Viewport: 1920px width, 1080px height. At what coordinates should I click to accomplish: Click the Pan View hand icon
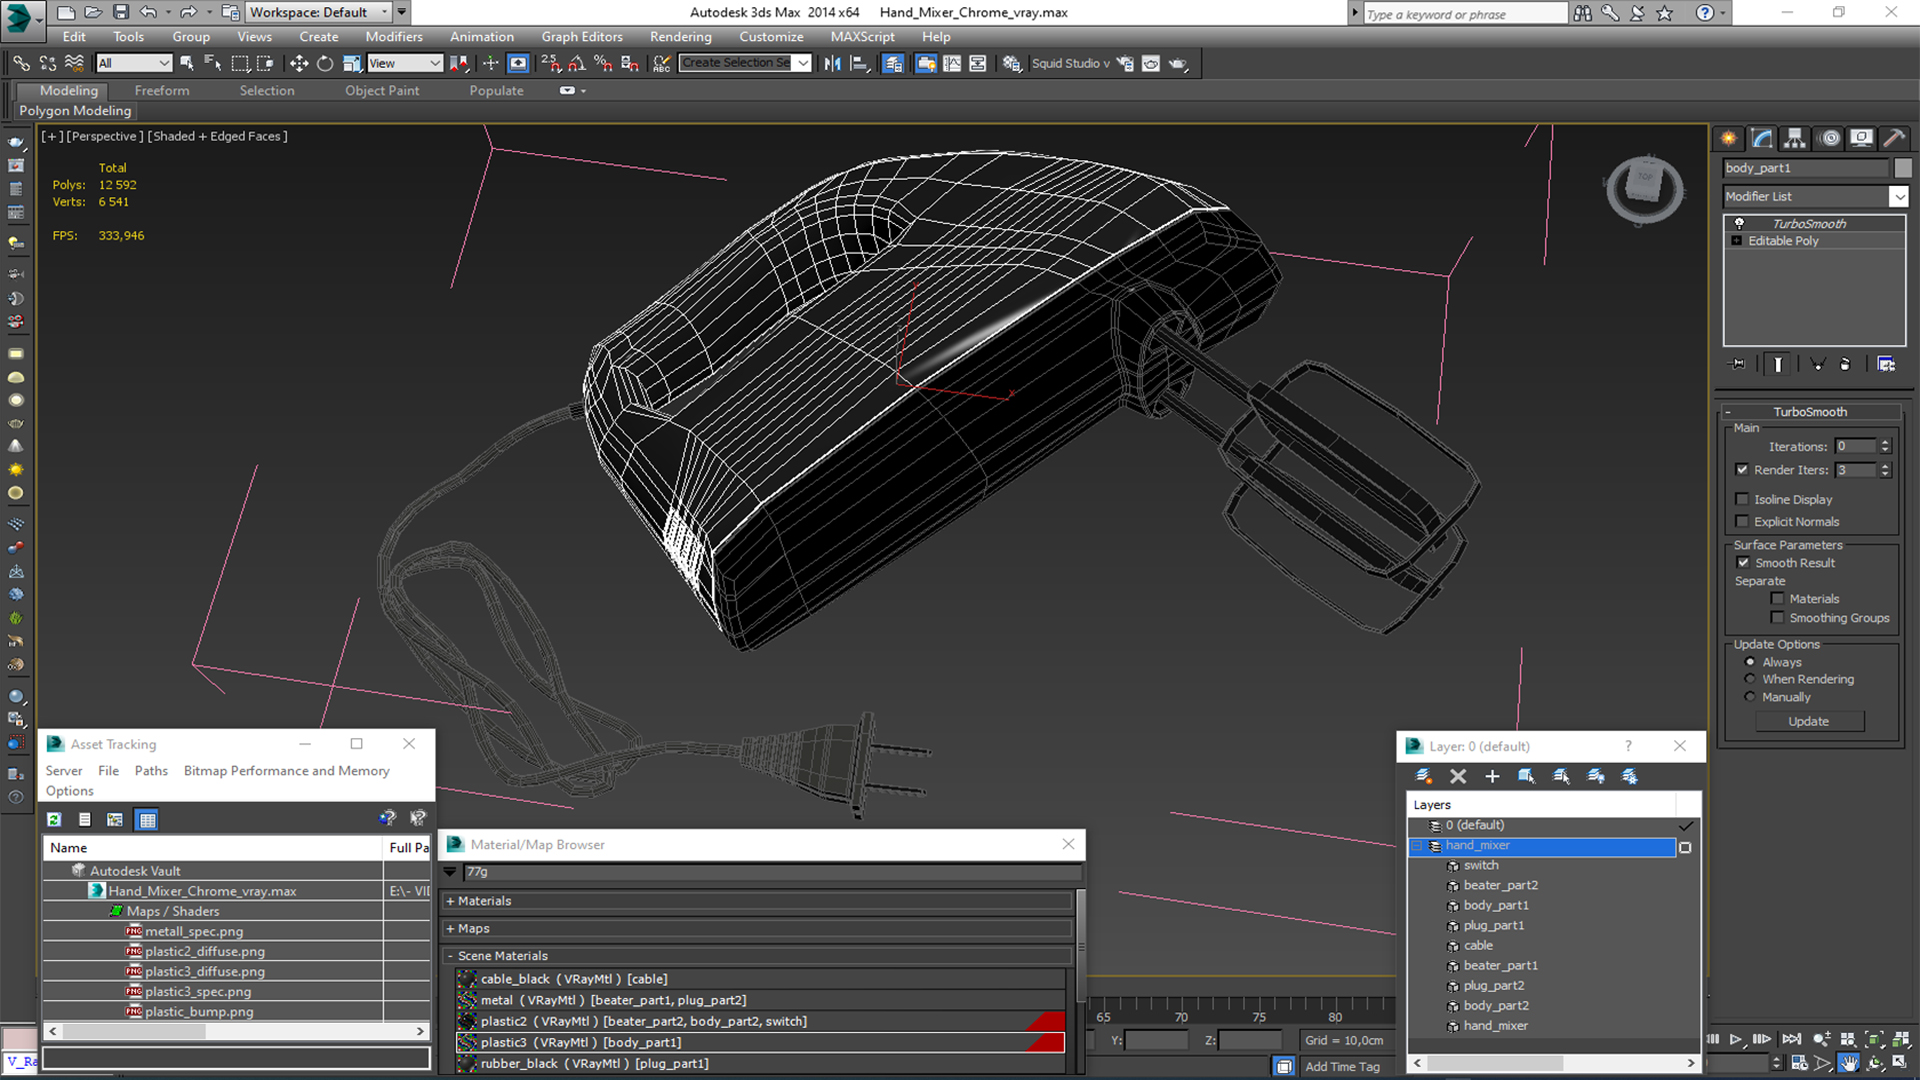point(1849,1064)
